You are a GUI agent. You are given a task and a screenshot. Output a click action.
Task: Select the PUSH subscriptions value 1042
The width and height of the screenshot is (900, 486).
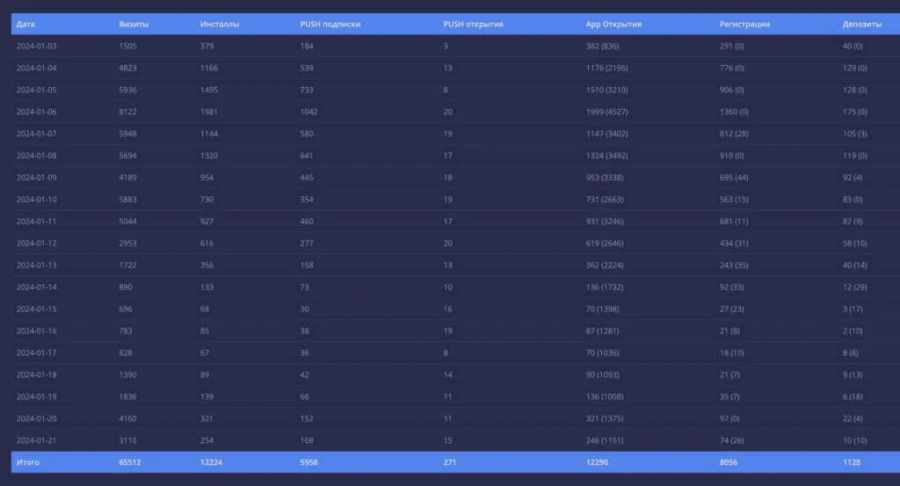(x=312, y=112)
